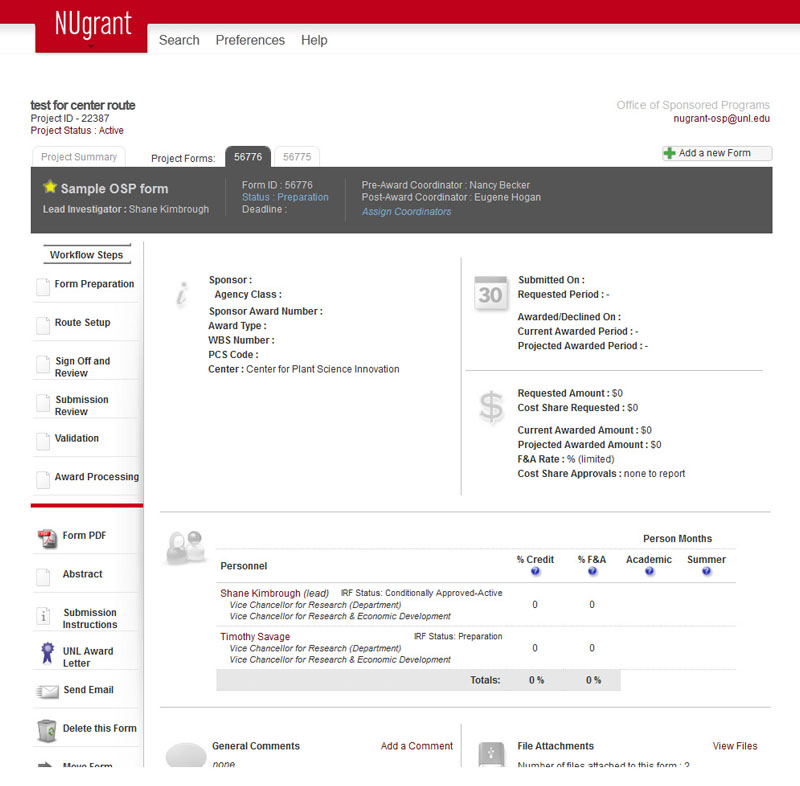This screenshot has height=786, width=800.
Task: Select form tab 56775
Action: click(297, 157)
